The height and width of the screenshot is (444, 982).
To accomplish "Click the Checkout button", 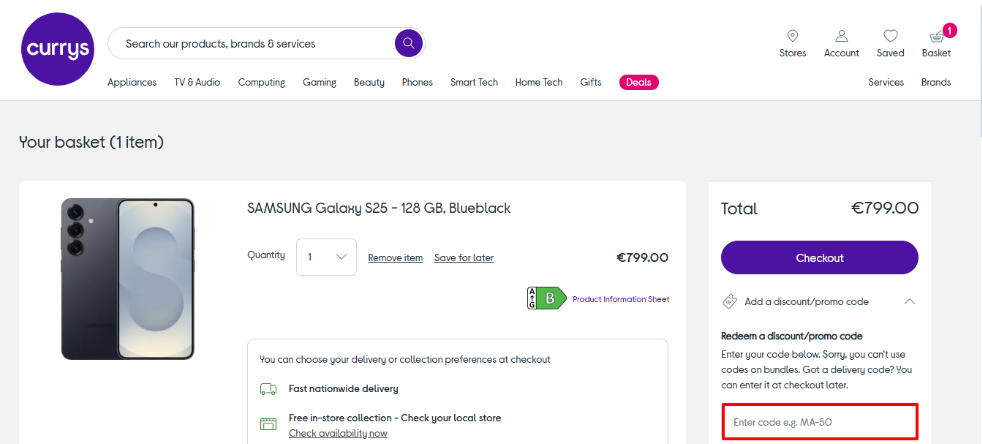I will (x=819, y=257).
